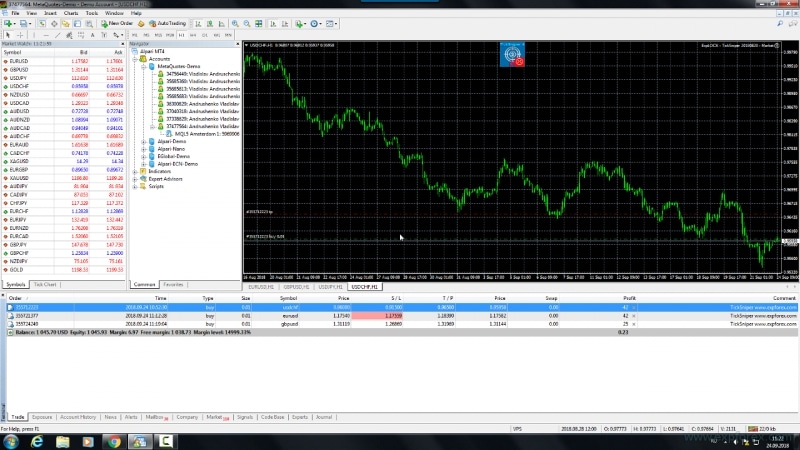Click the new chart plus icon
Viewport: 800px width, 450px height.
pyautogui.click(x=8, y=22)
